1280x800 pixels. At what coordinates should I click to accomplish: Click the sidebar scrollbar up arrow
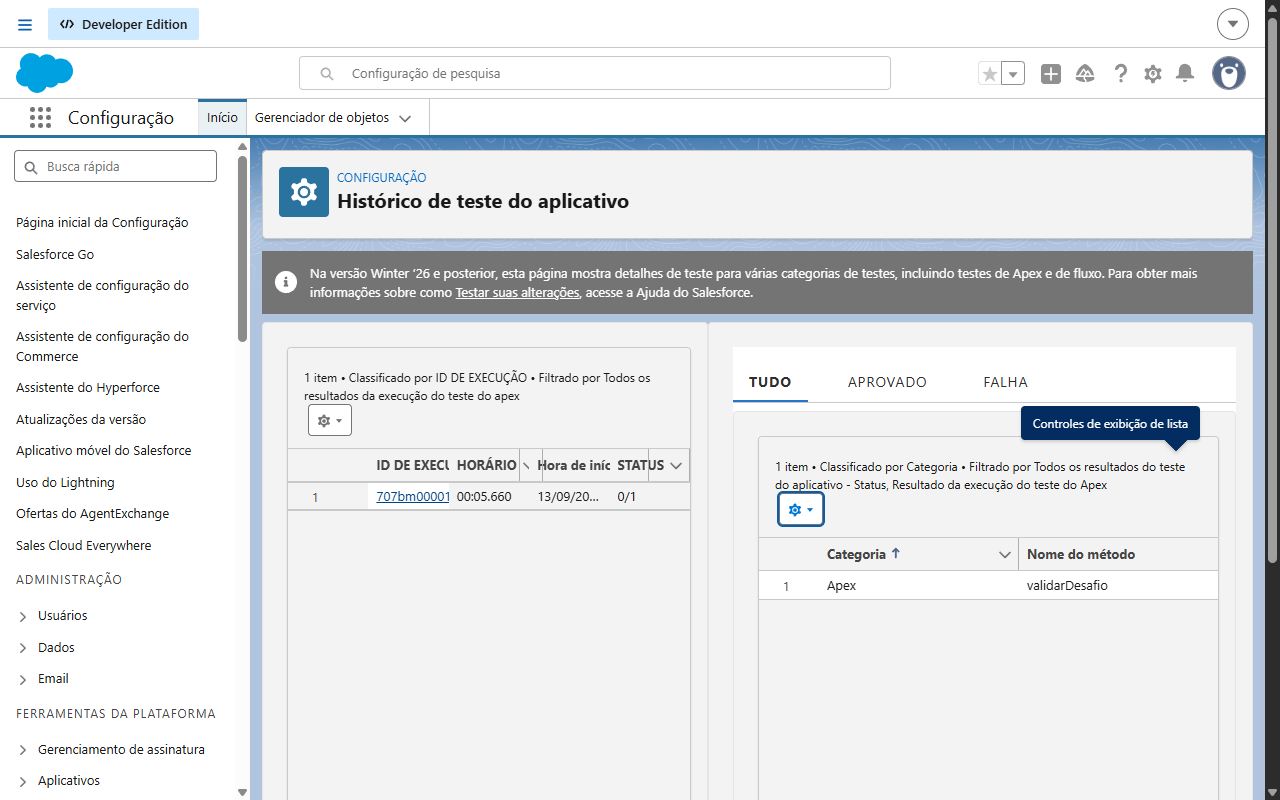[x=242, y=147]
